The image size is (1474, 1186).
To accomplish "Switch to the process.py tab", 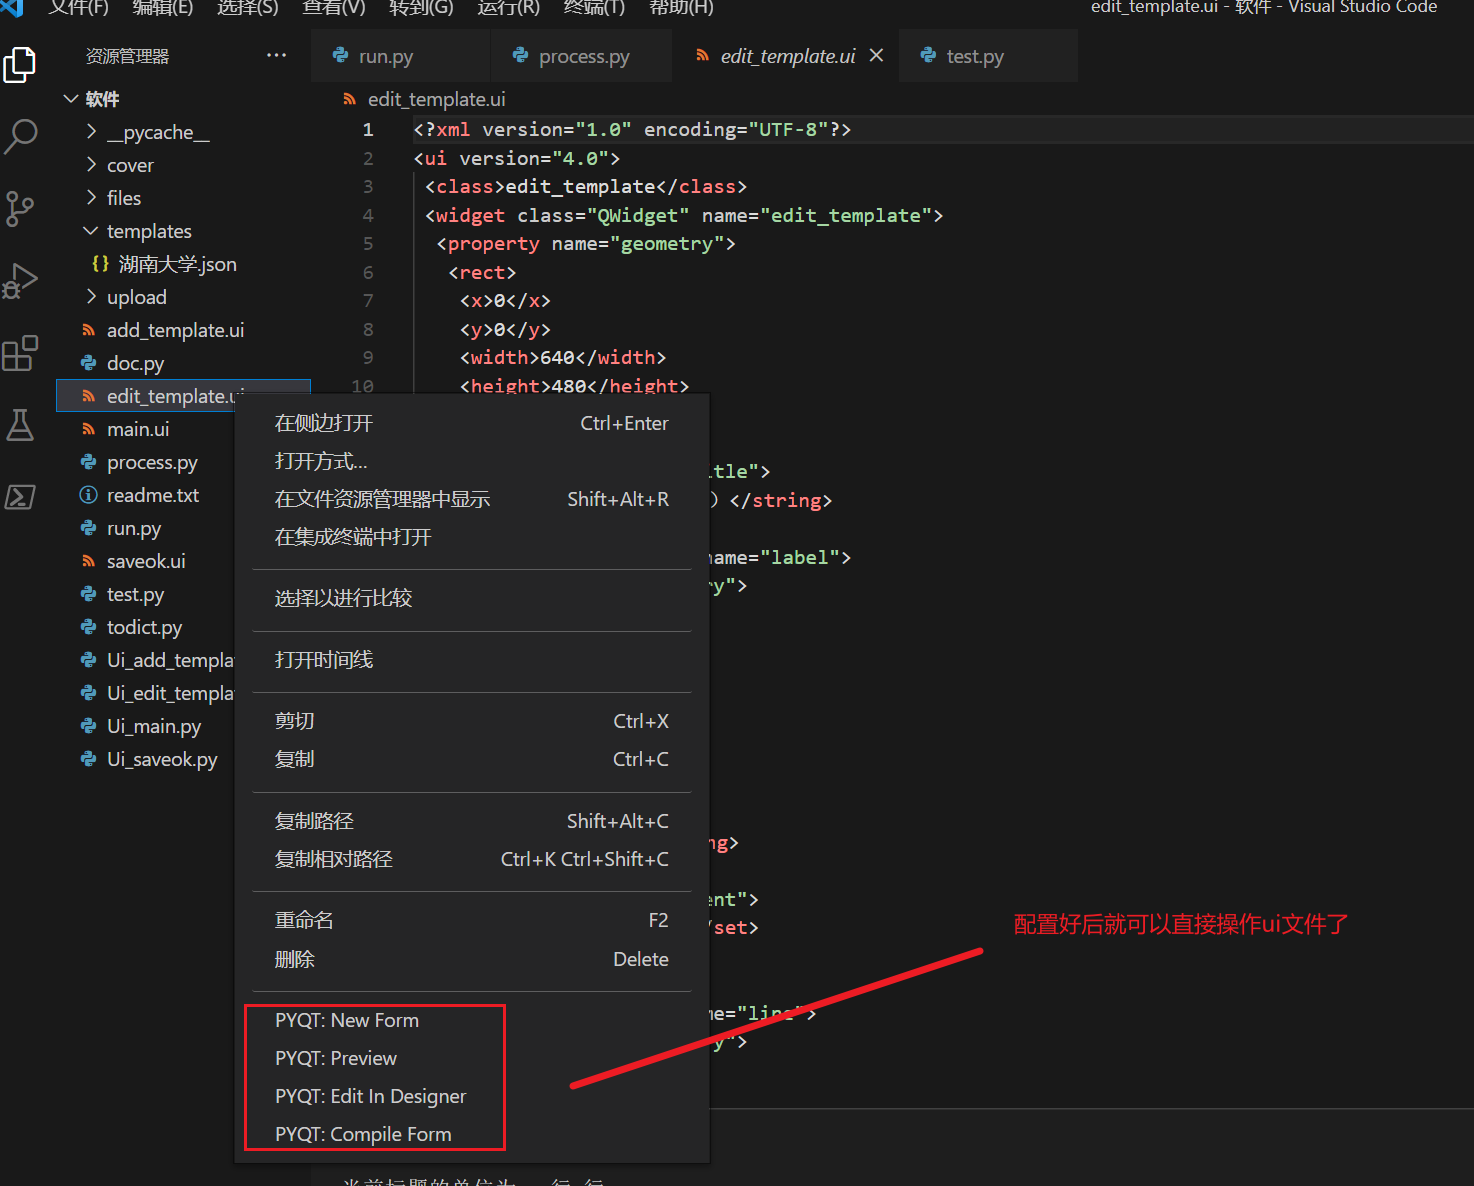I will (581, 56).
